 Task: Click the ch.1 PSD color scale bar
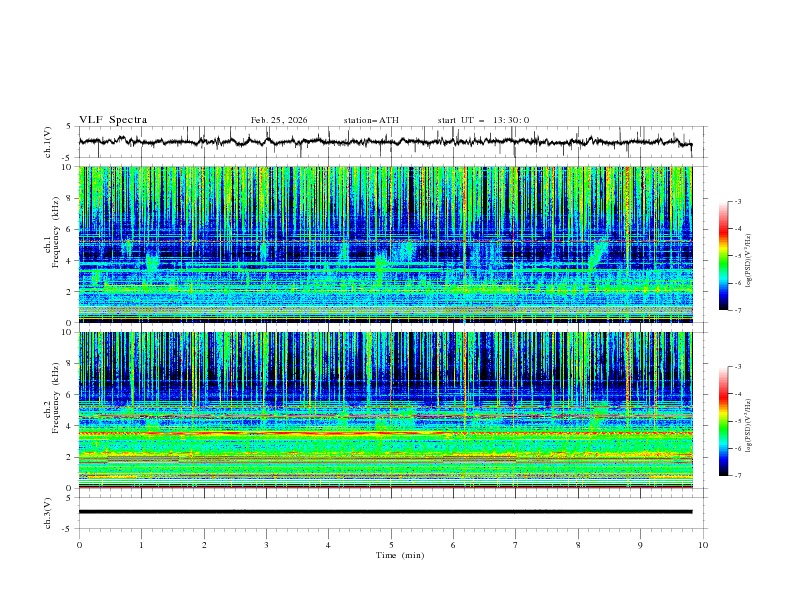(x=724, y=256)
